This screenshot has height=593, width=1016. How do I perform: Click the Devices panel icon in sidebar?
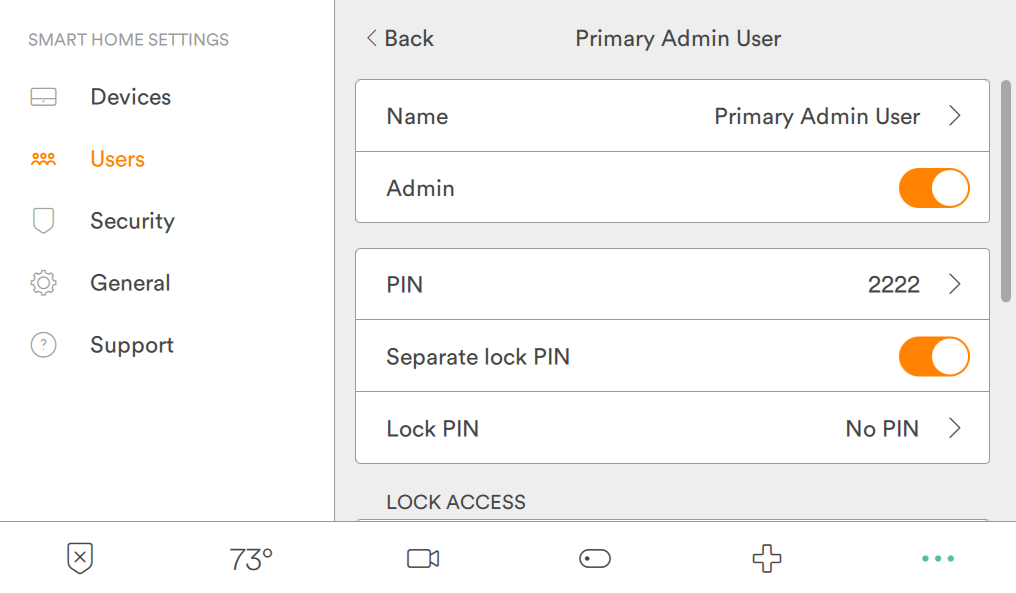tap(43, 97)
